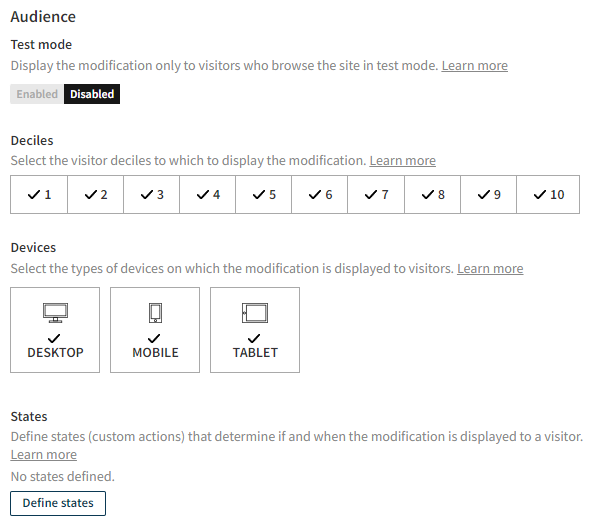Open Learn more link for Test mode

(x=474, y=66)
